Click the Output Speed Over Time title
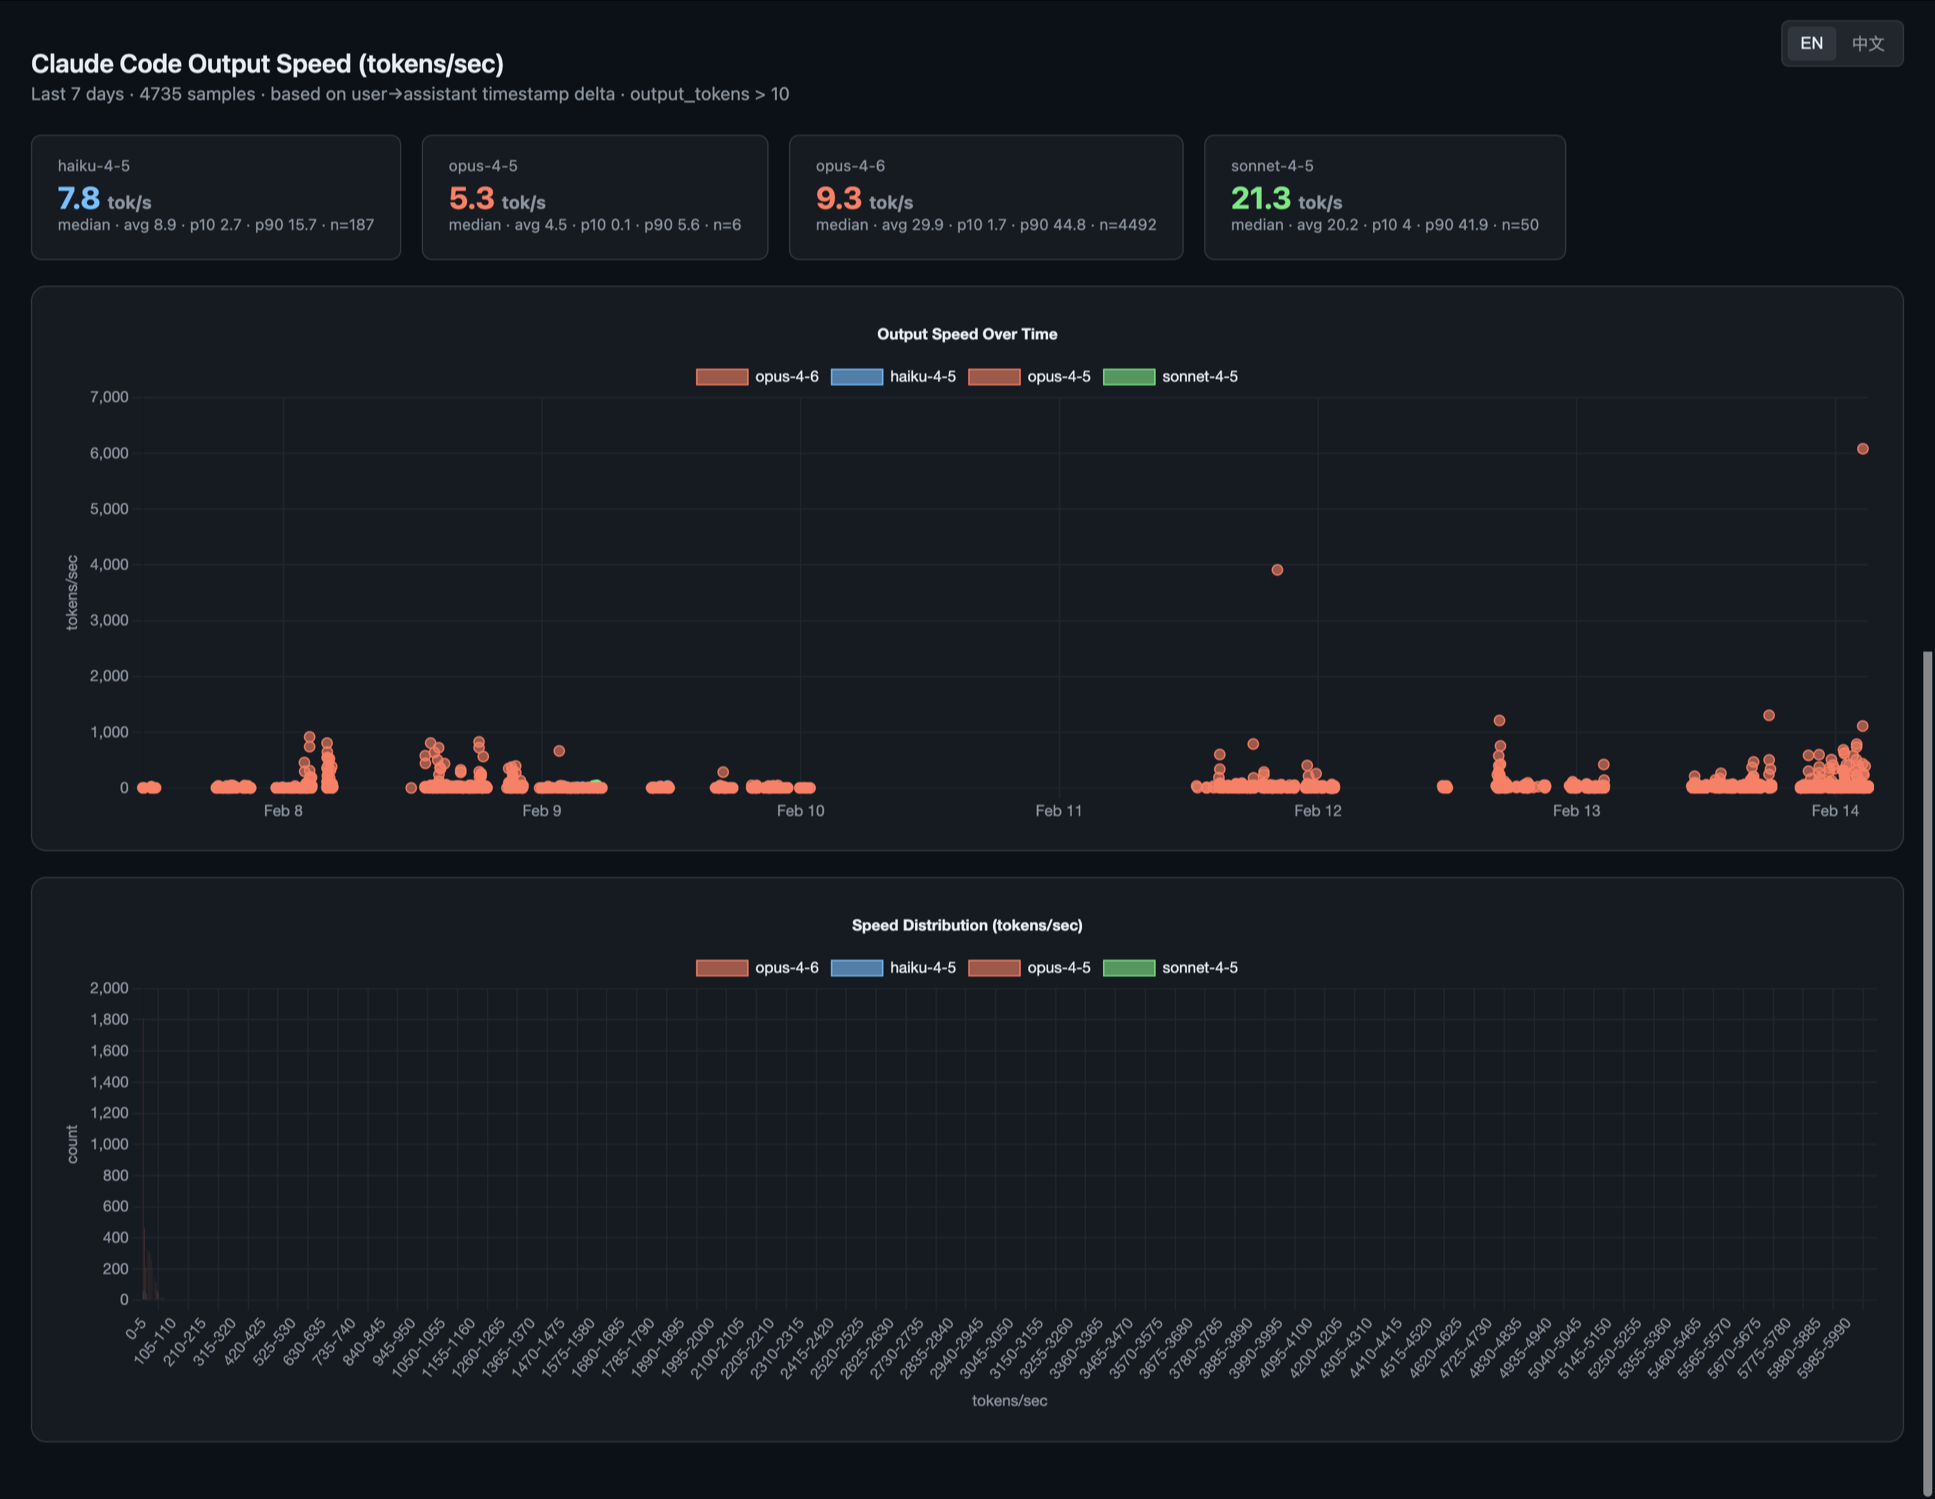1935x1499 pixels. 967,334
